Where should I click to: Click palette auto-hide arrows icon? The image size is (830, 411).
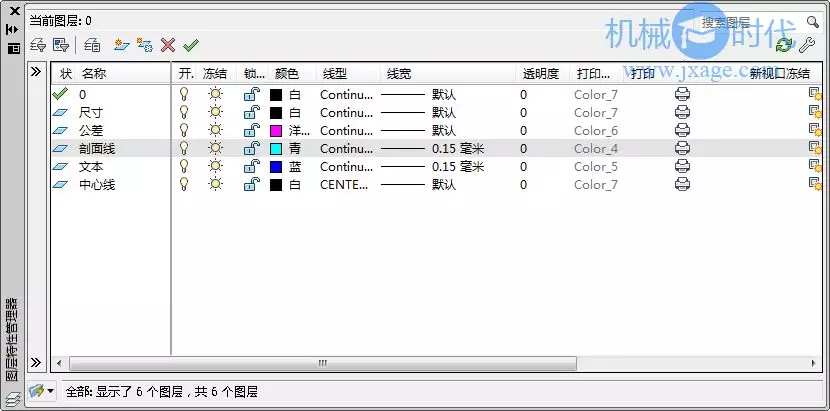tap(13, 30)
